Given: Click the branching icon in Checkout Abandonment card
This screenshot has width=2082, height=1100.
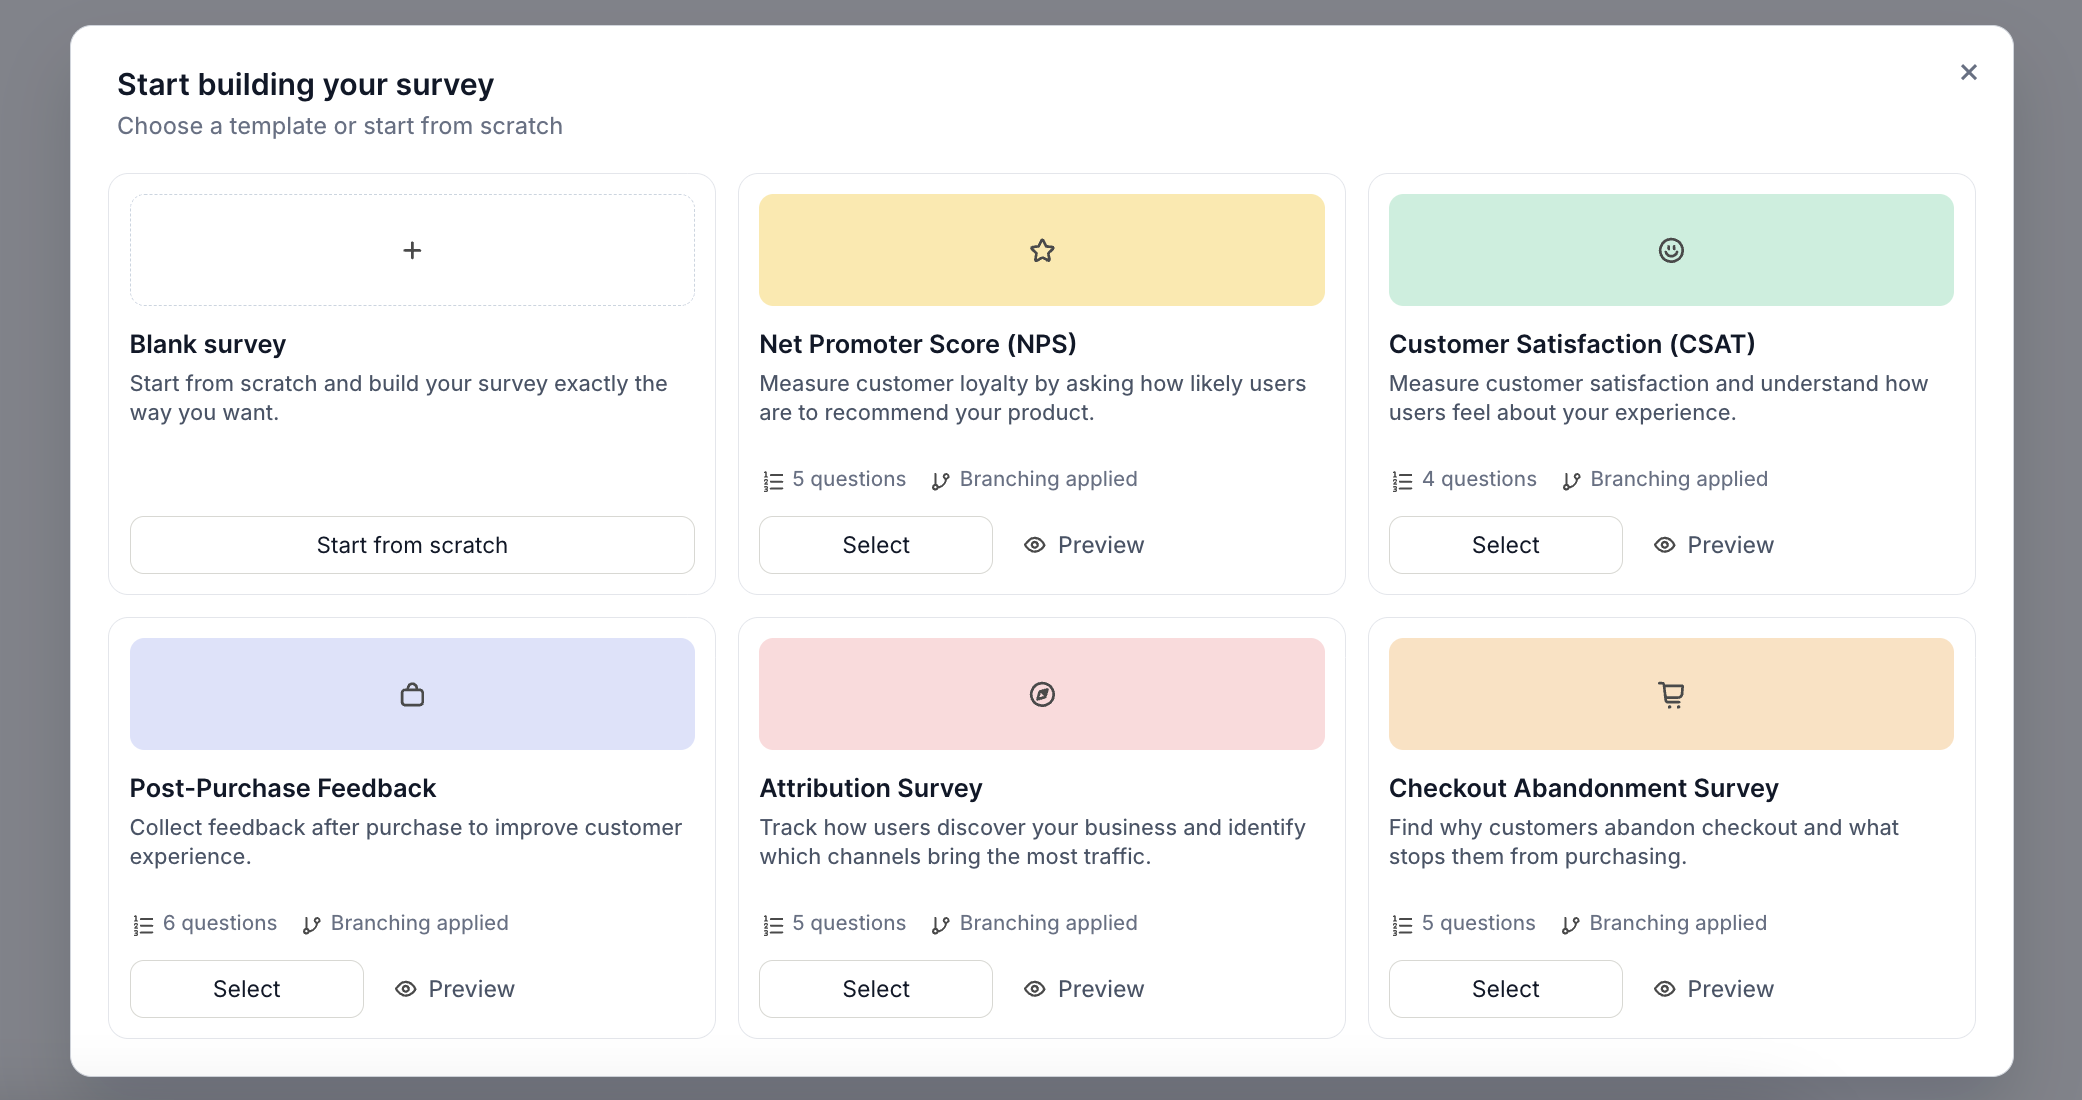Looking at the screenshot, I should tap(1570, 925).
